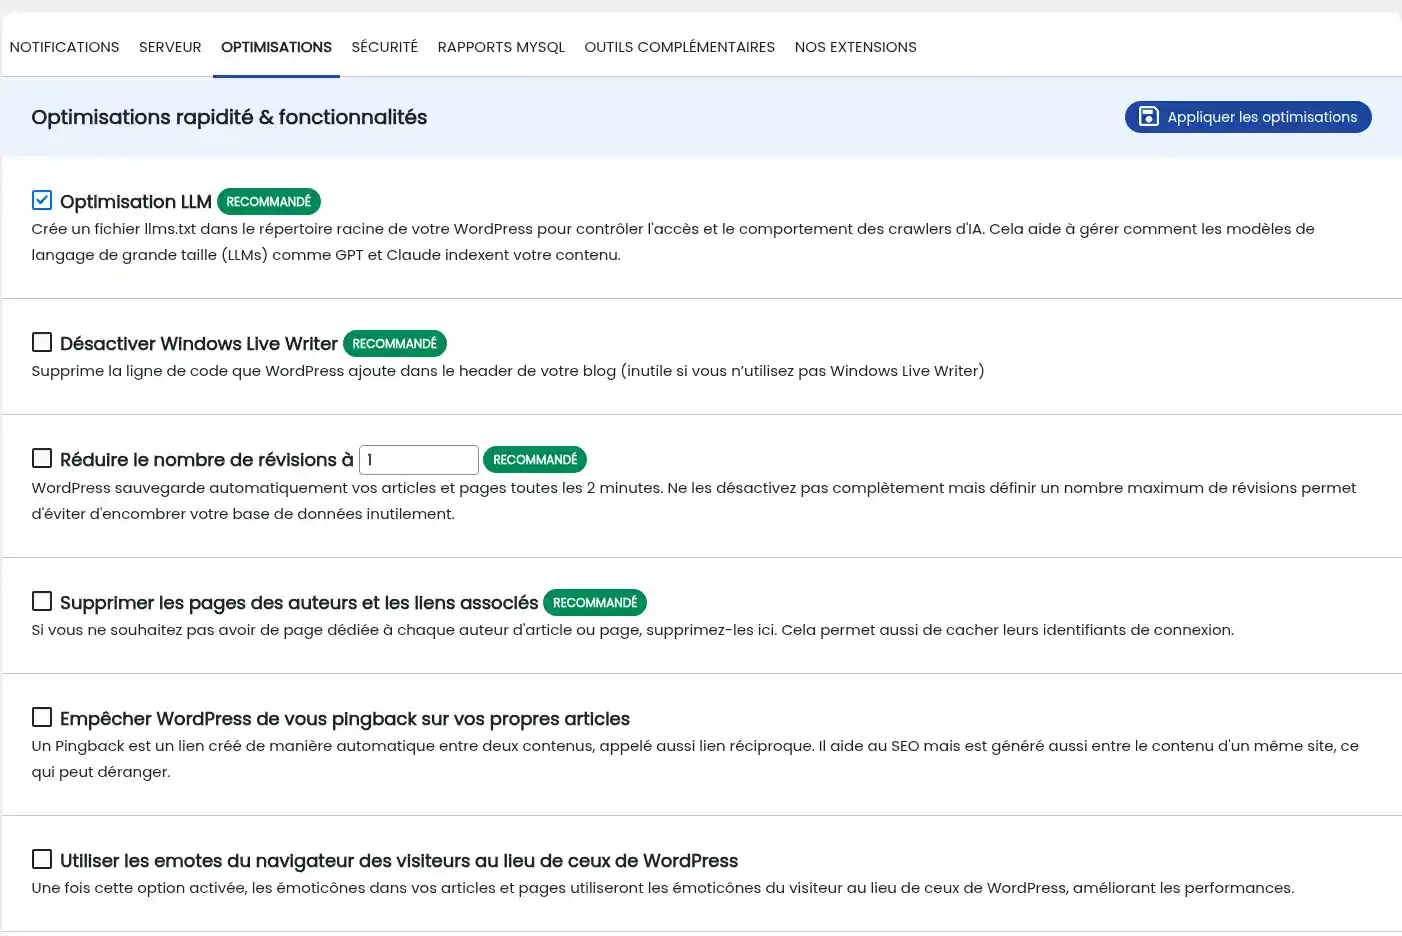Click the Optimisations rapidité & fonctionnalités heading
The image size is (1402, 936).
[229, 117]
